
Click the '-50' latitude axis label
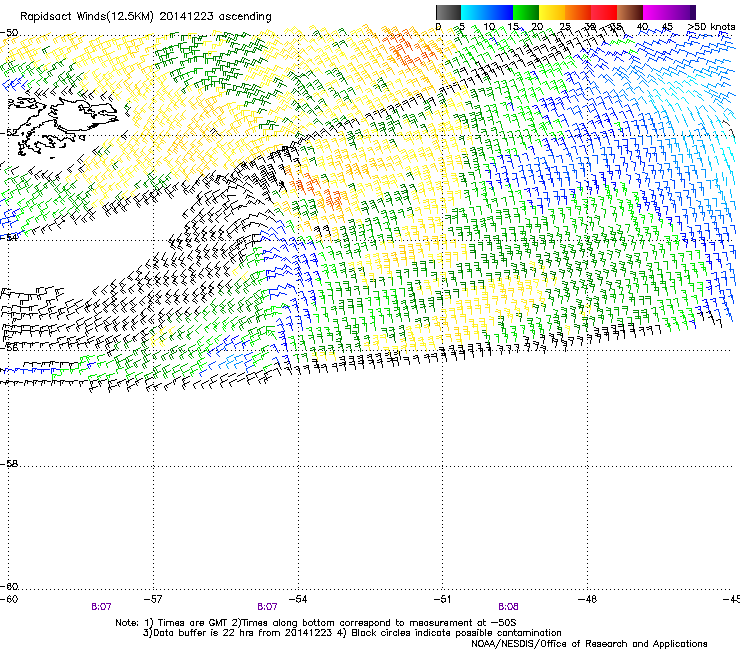(9, 33)
